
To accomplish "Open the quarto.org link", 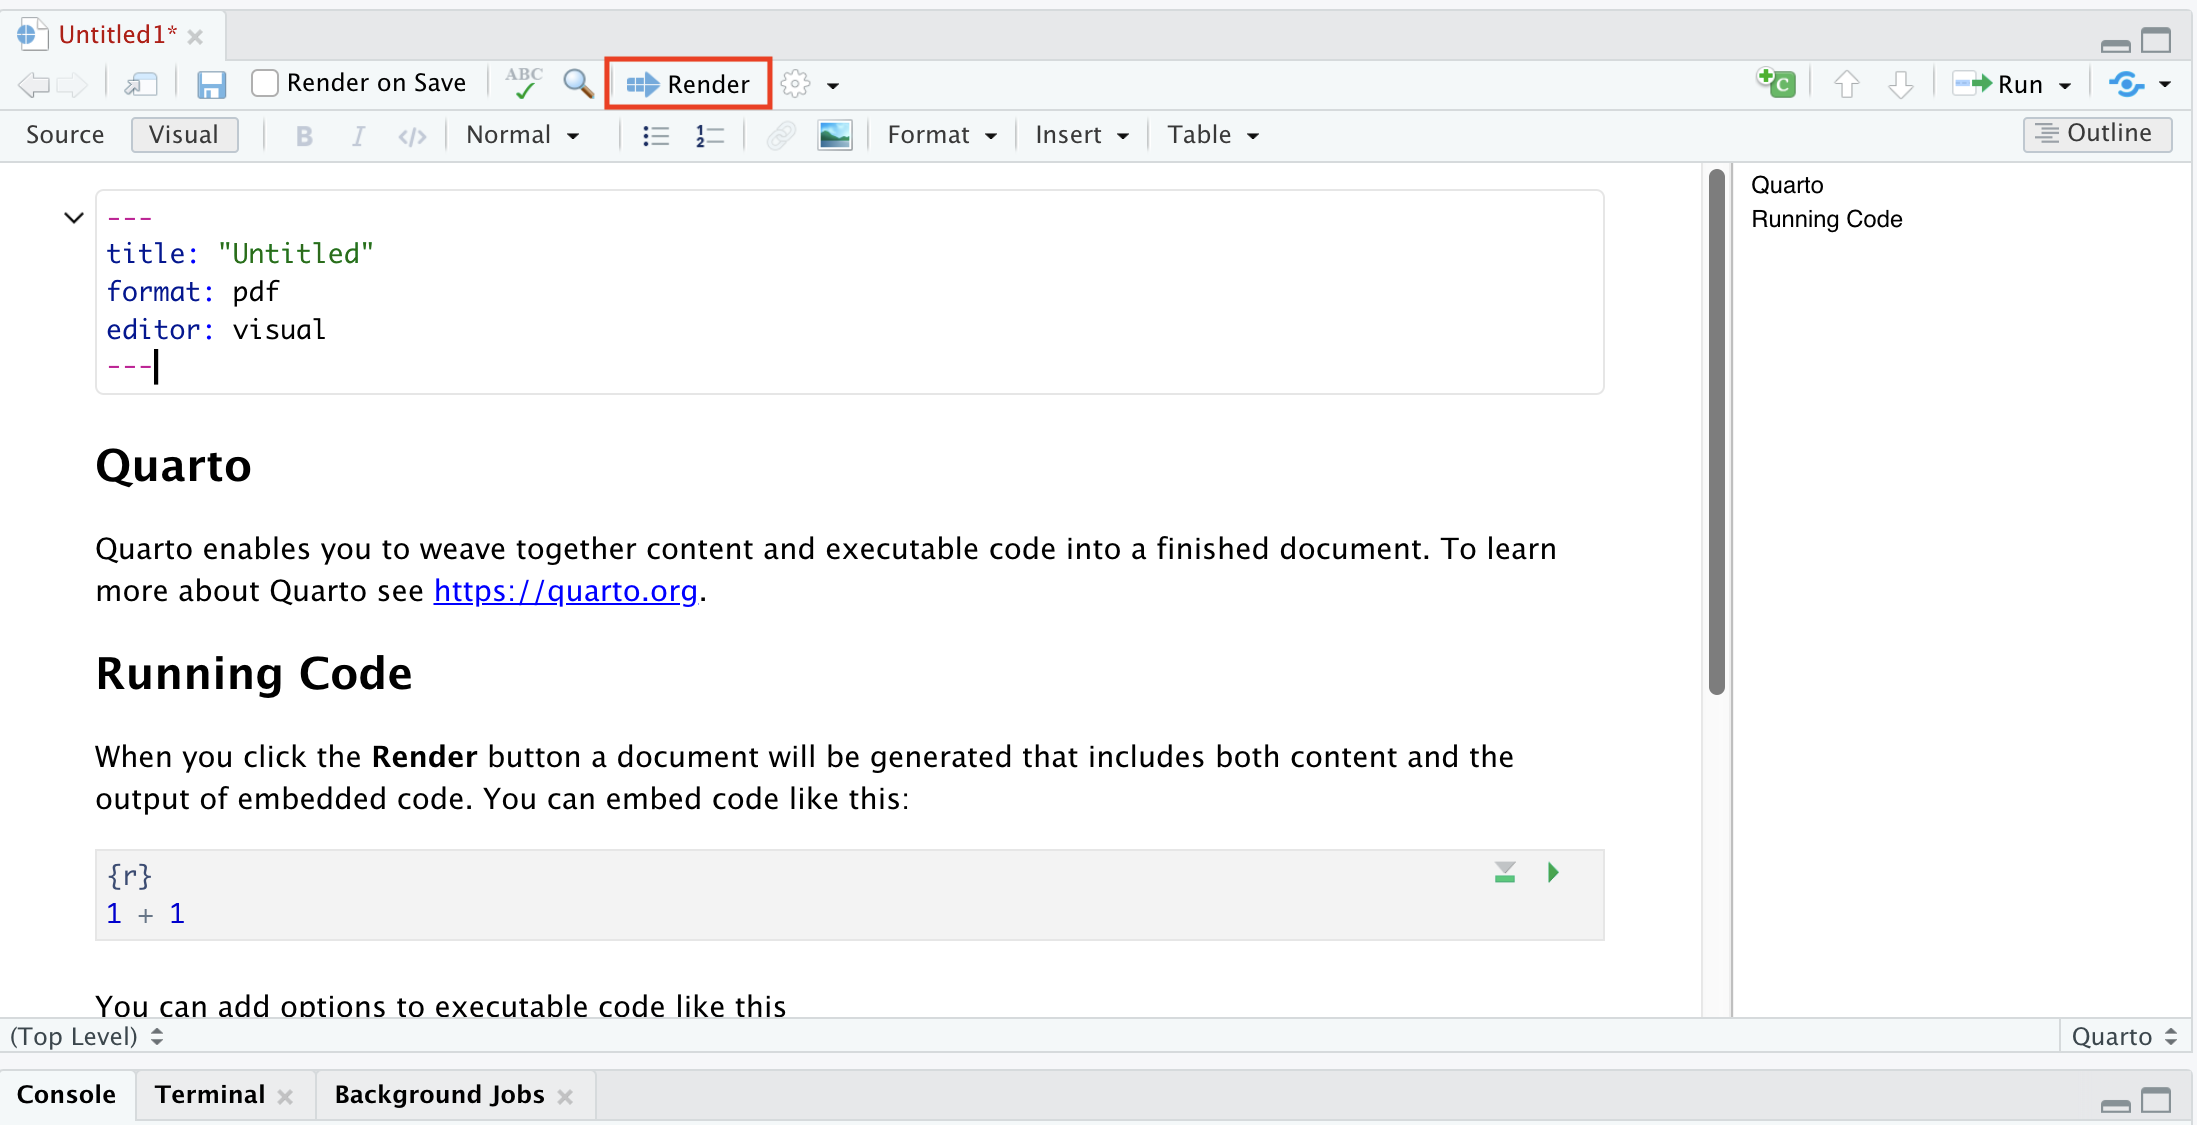I will tap(565, 591).
